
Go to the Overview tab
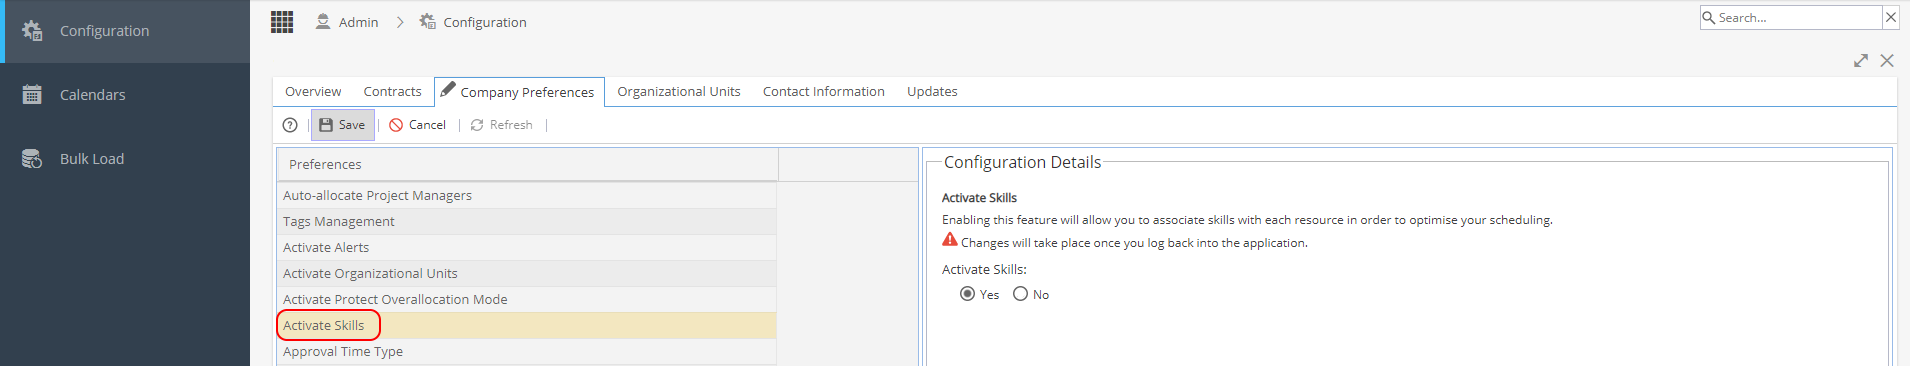[x=313, y=91]
